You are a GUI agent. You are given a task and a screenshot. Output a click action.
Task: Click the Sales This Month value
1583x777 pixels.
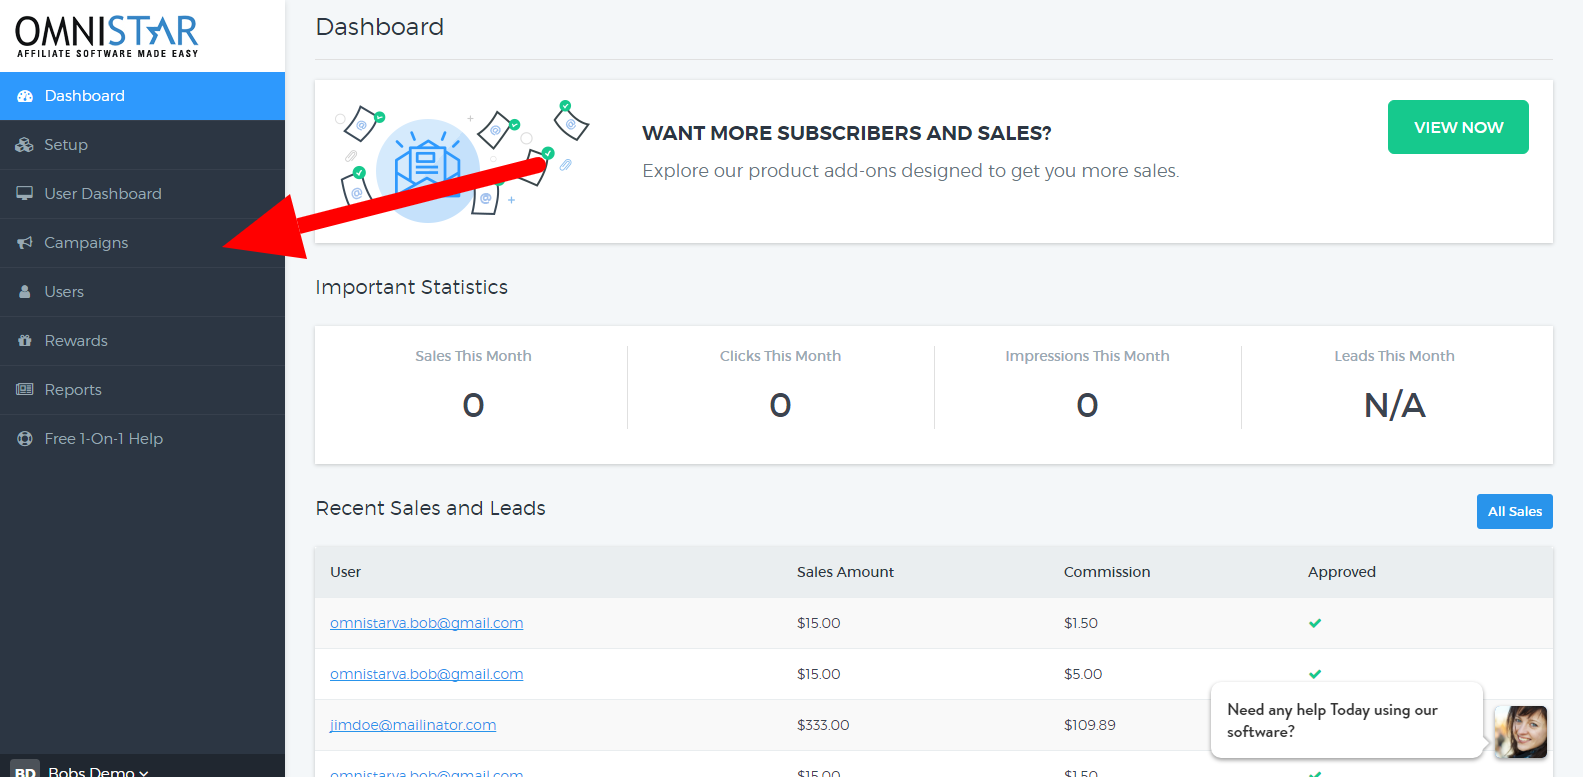tap(473, 405)
